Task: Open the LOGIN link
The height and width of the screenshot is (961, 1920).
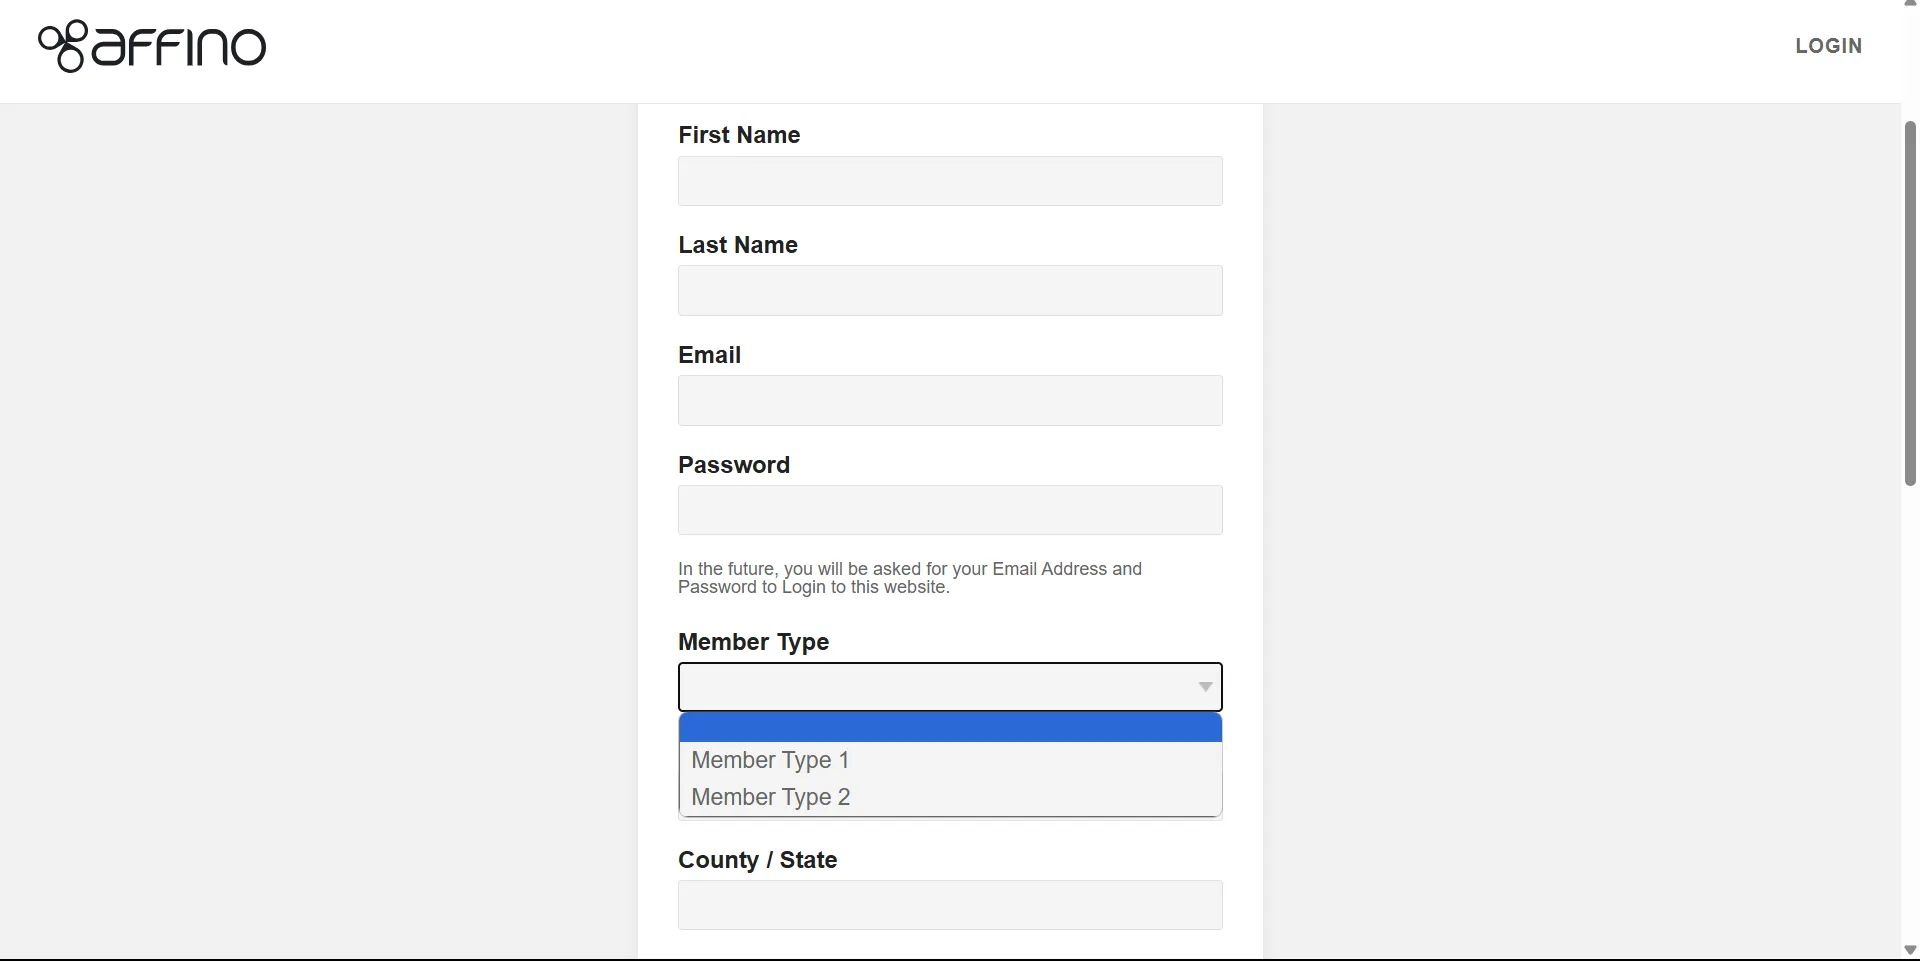Action: 1828,46
